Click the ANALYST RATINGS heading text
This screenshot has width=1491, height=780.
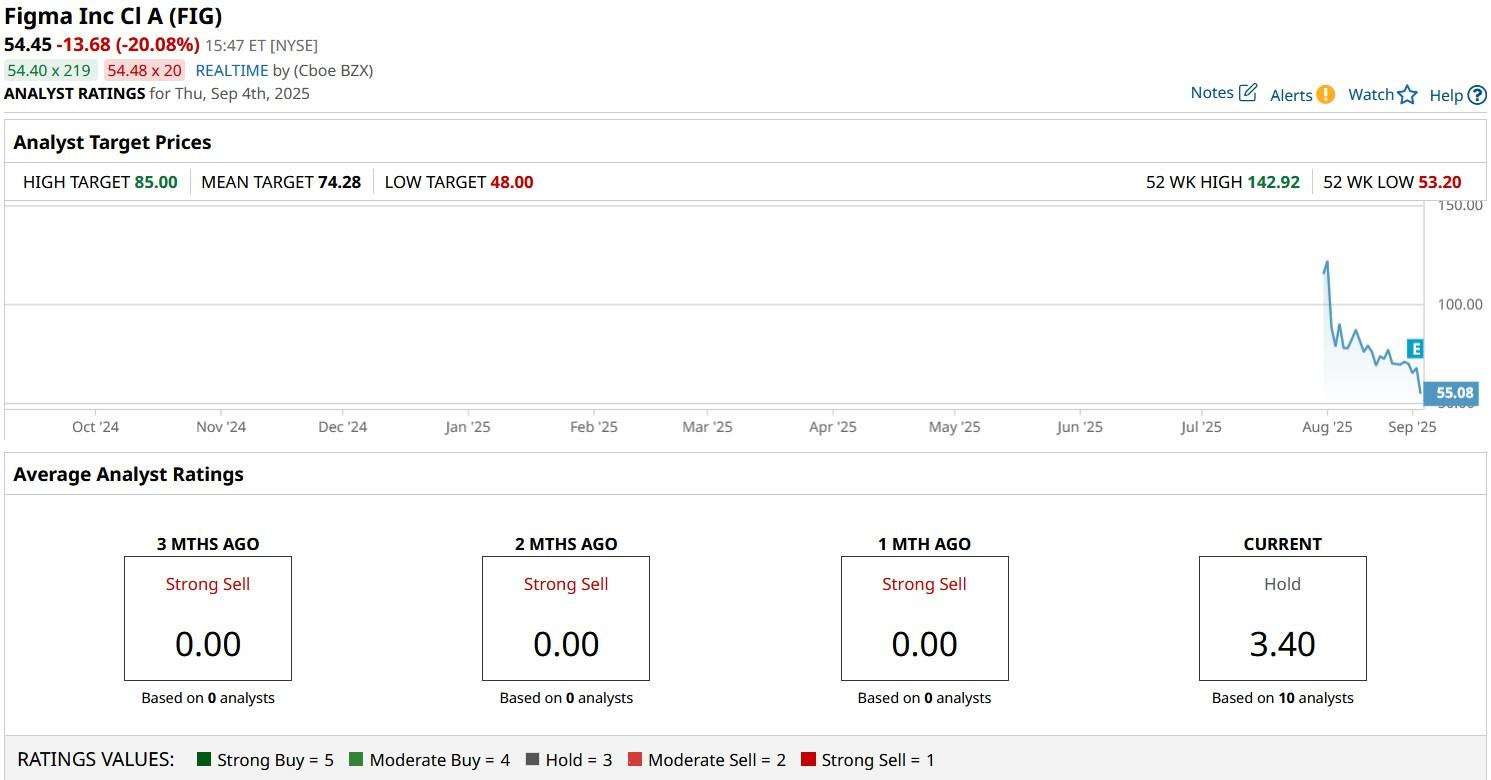75,93
